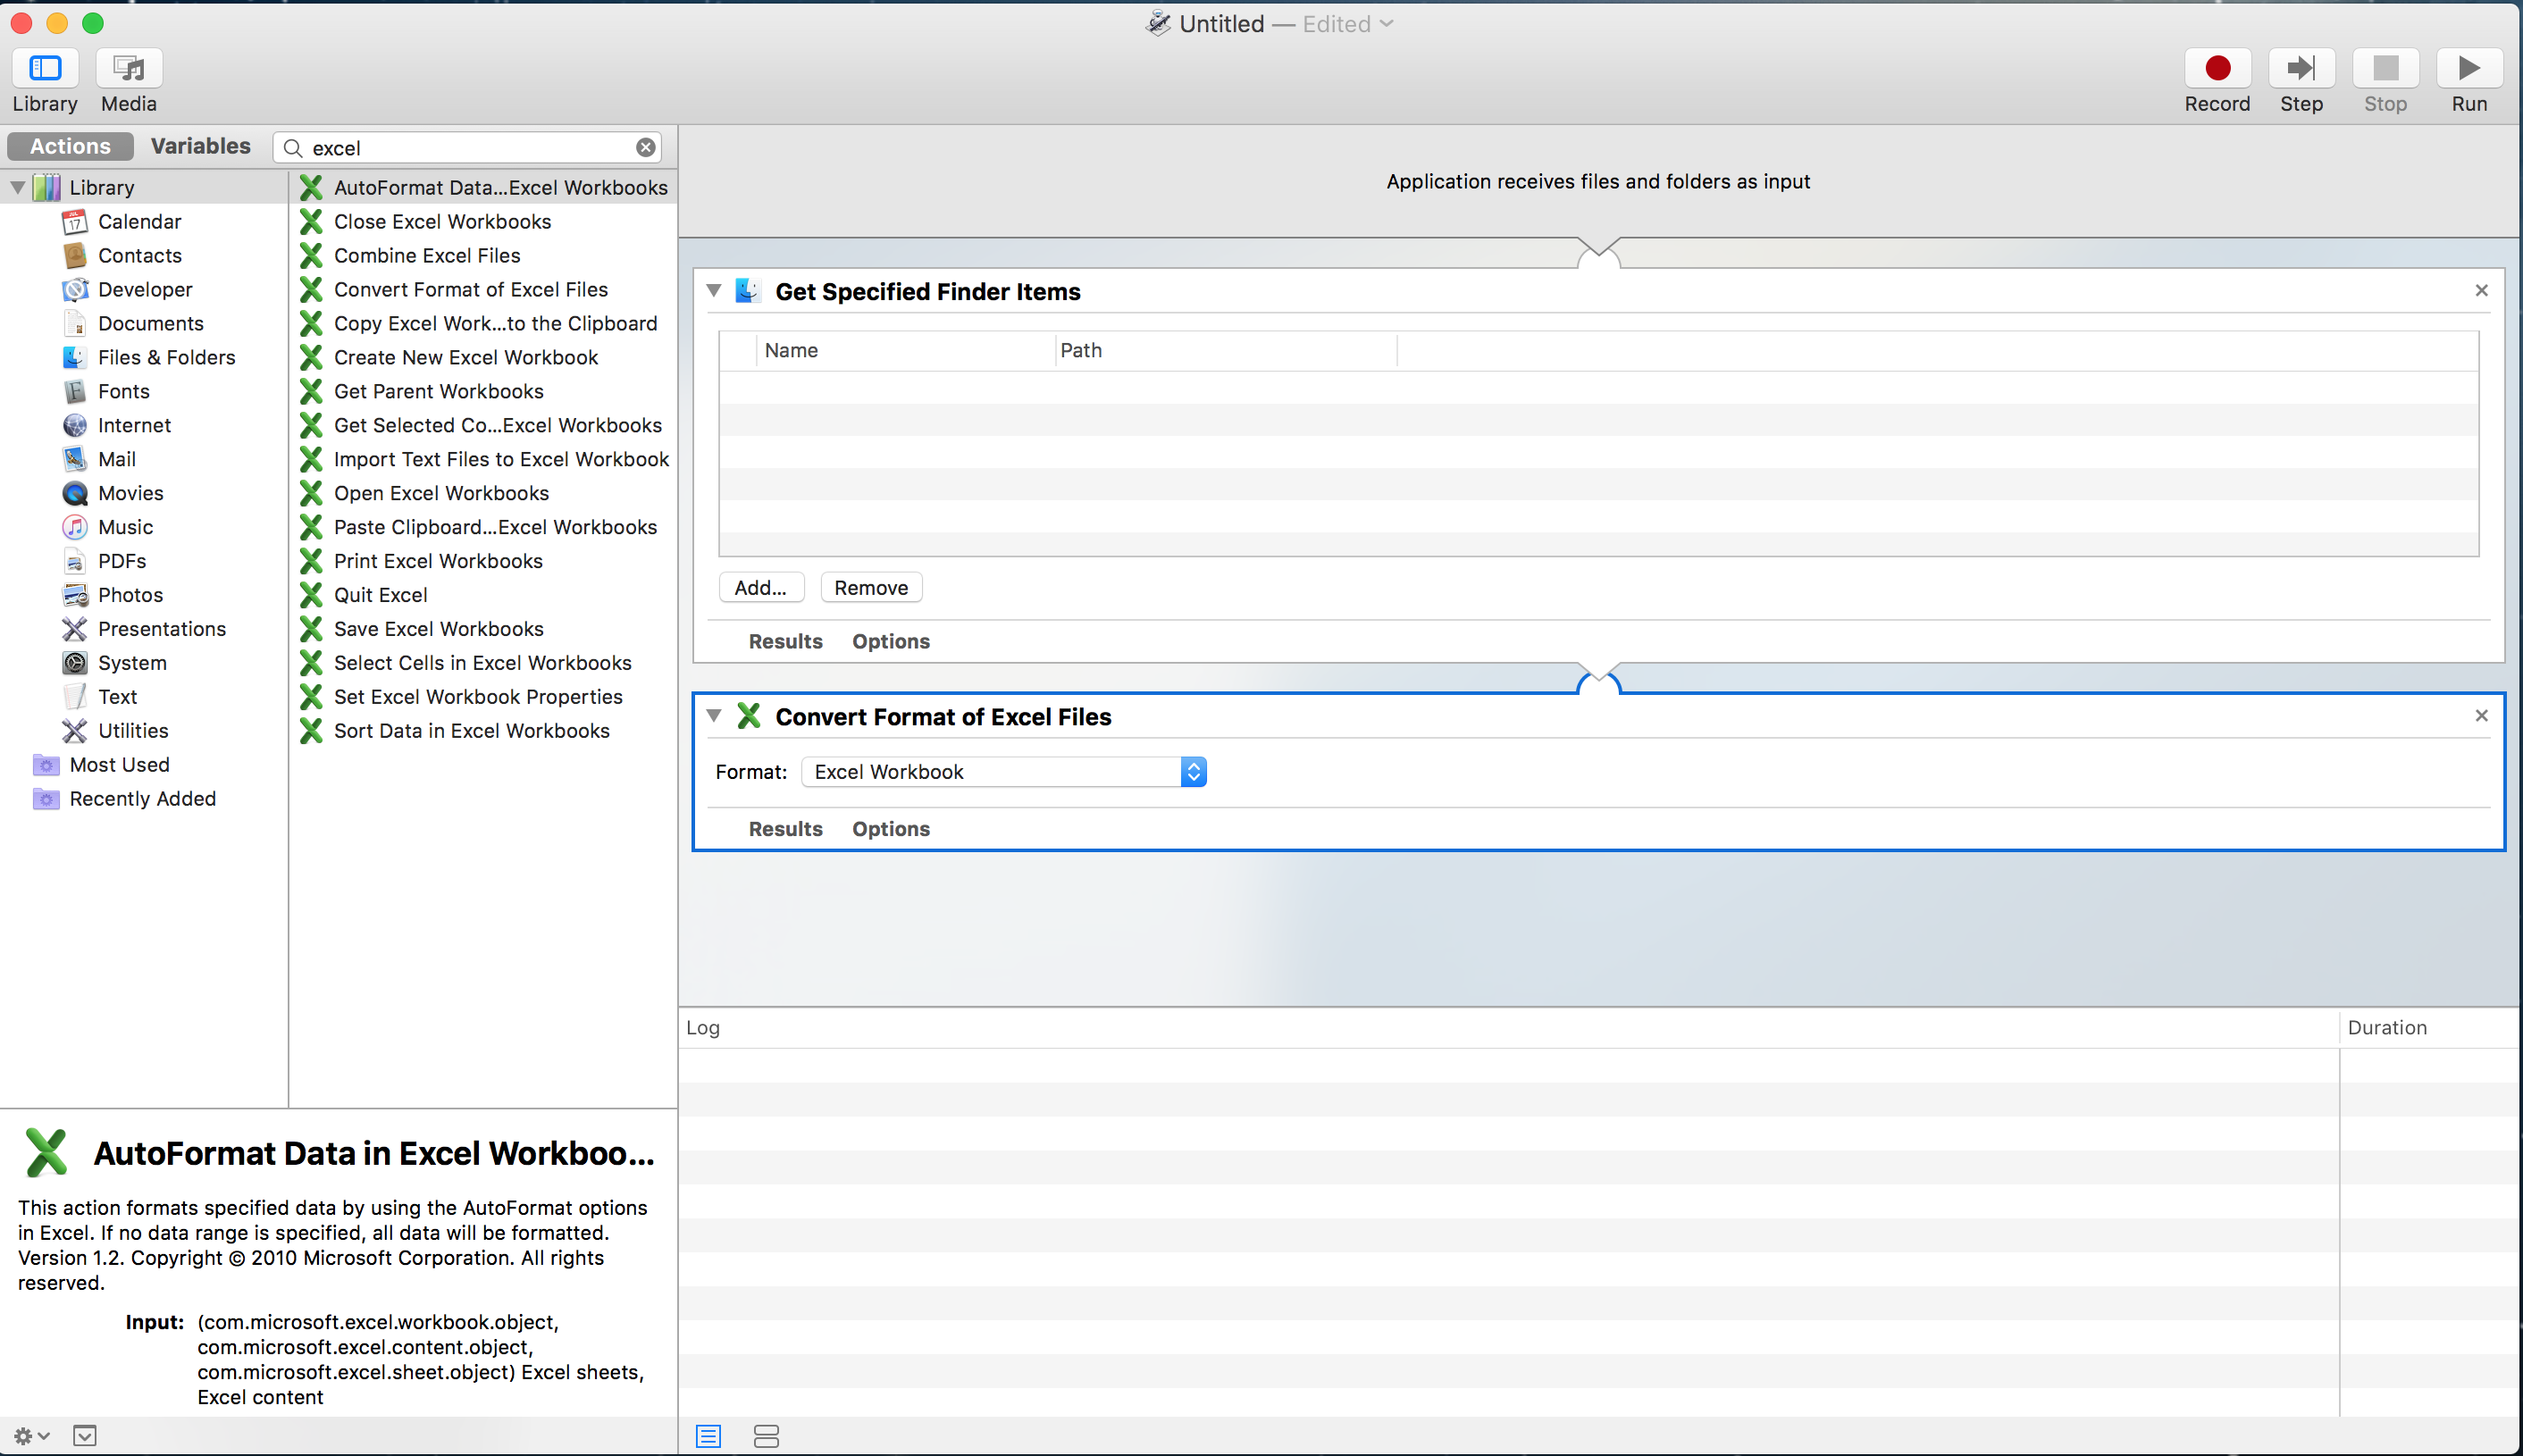Image resolution: width=2523 pixels, height=1456 pixels.
Task: Select the Photos library category
Action: pos(131,595)
